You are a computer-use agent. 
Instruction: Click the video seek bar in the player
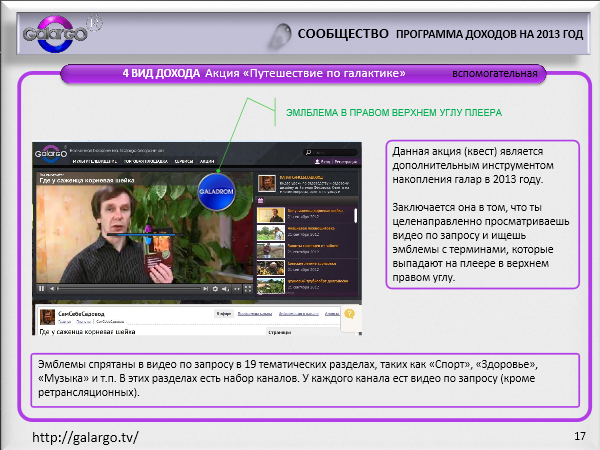(x=129, y=289)
